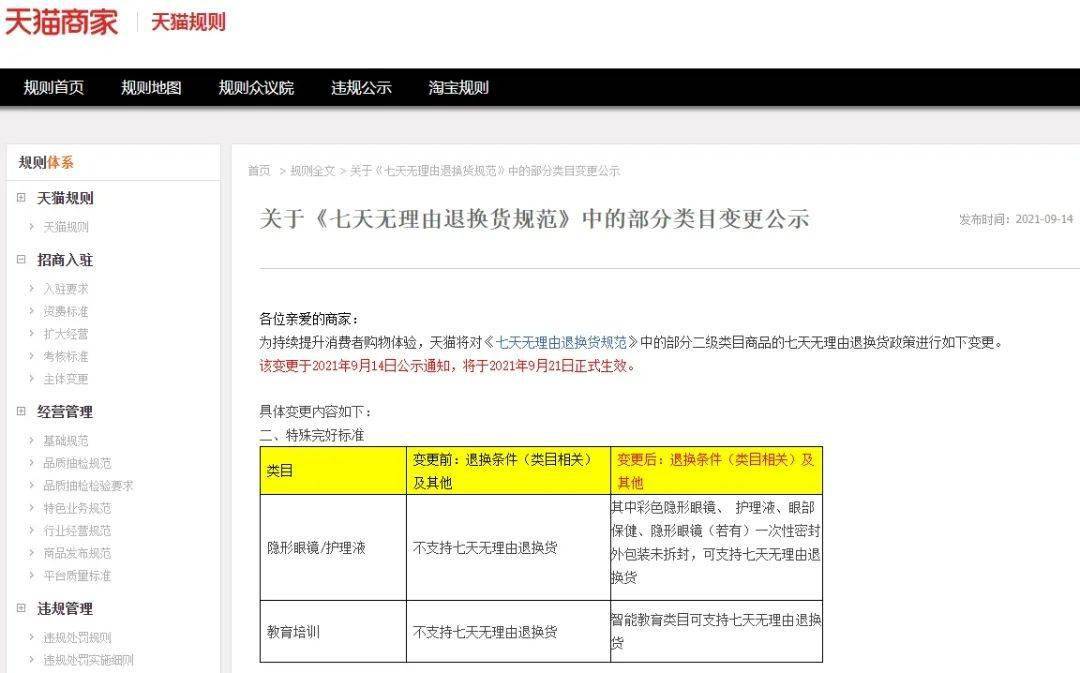Viewport: 1080px width, 673px height.
Task: Open the 规则地图 nav item
Action: [x=152, y=87]
